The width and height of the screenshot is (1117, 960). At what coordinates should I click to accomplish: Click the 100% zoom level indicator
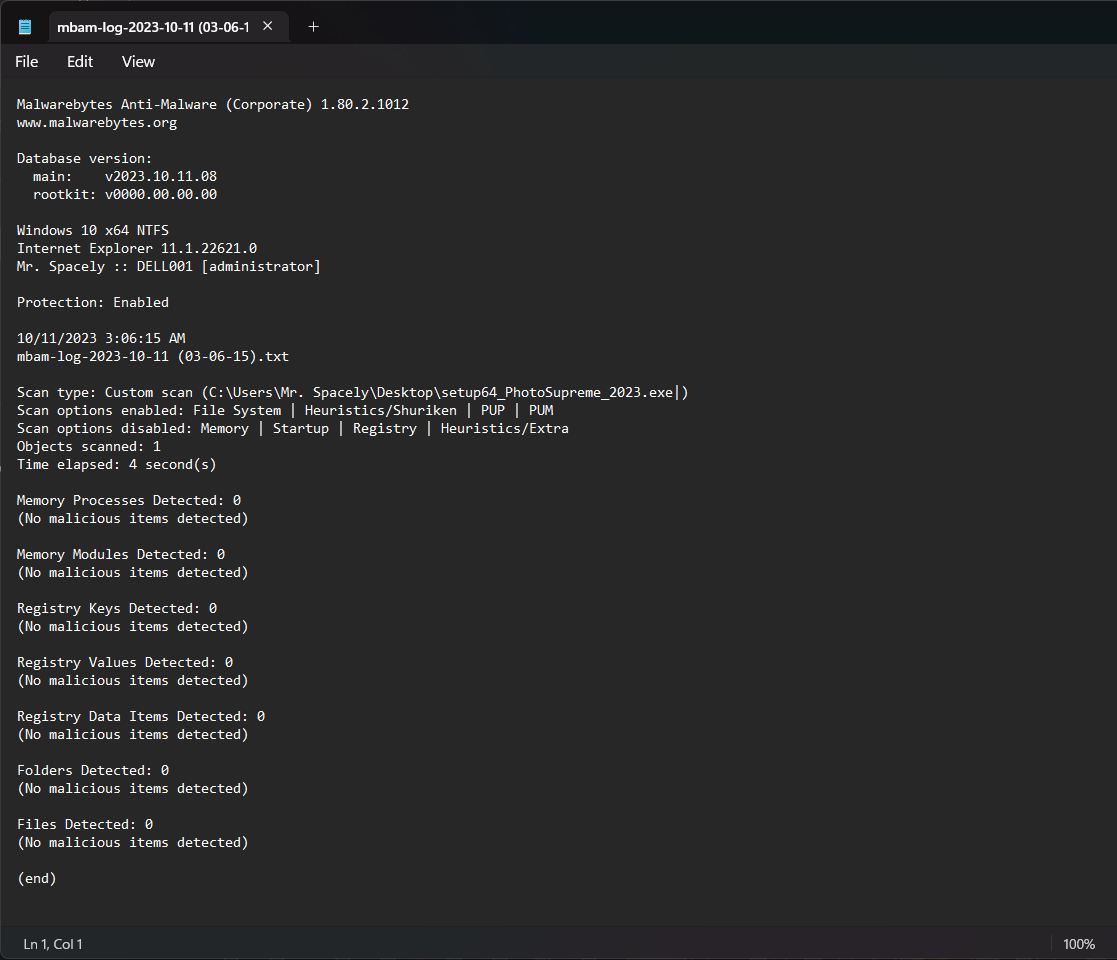pyautogui.click(x=1079, y=944)
